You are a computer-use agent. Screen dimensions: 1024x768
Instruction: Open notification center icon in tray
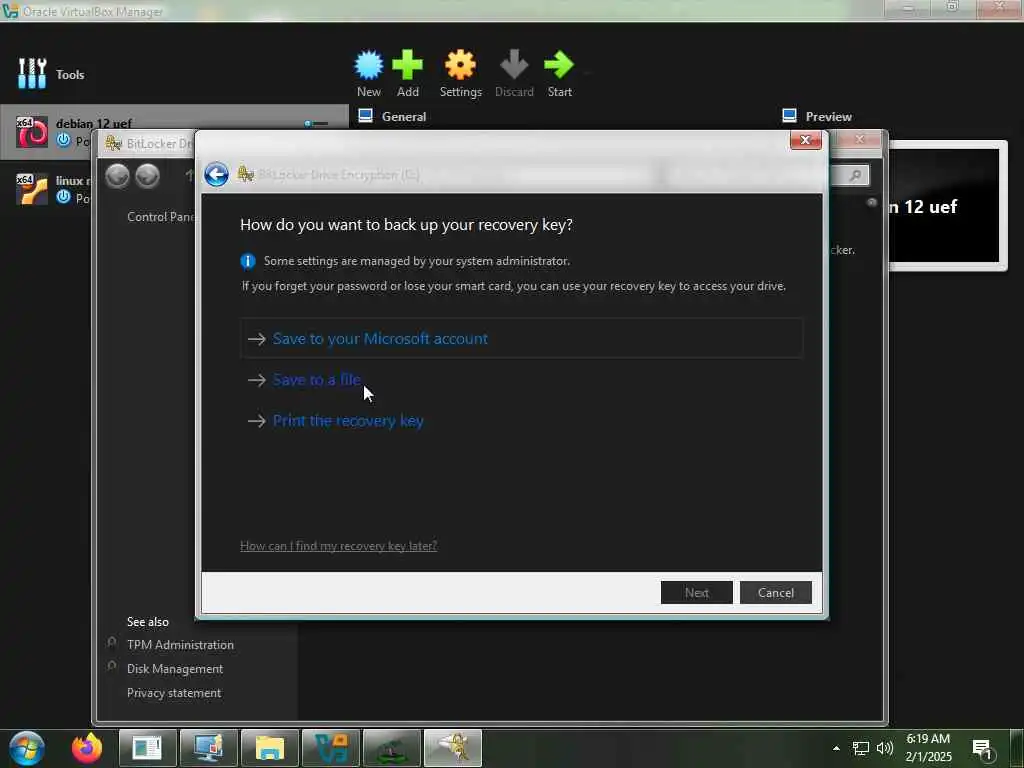click(x=982, y=749)
